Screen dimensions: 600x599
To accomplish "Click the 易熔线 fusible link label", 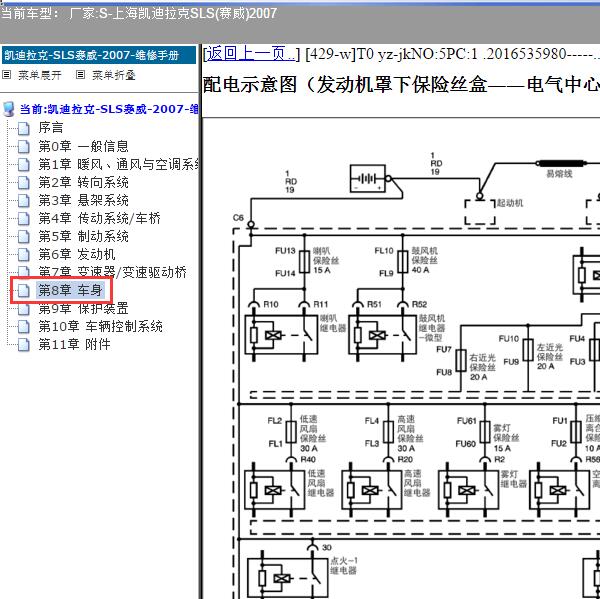I will tap(559, 174).
